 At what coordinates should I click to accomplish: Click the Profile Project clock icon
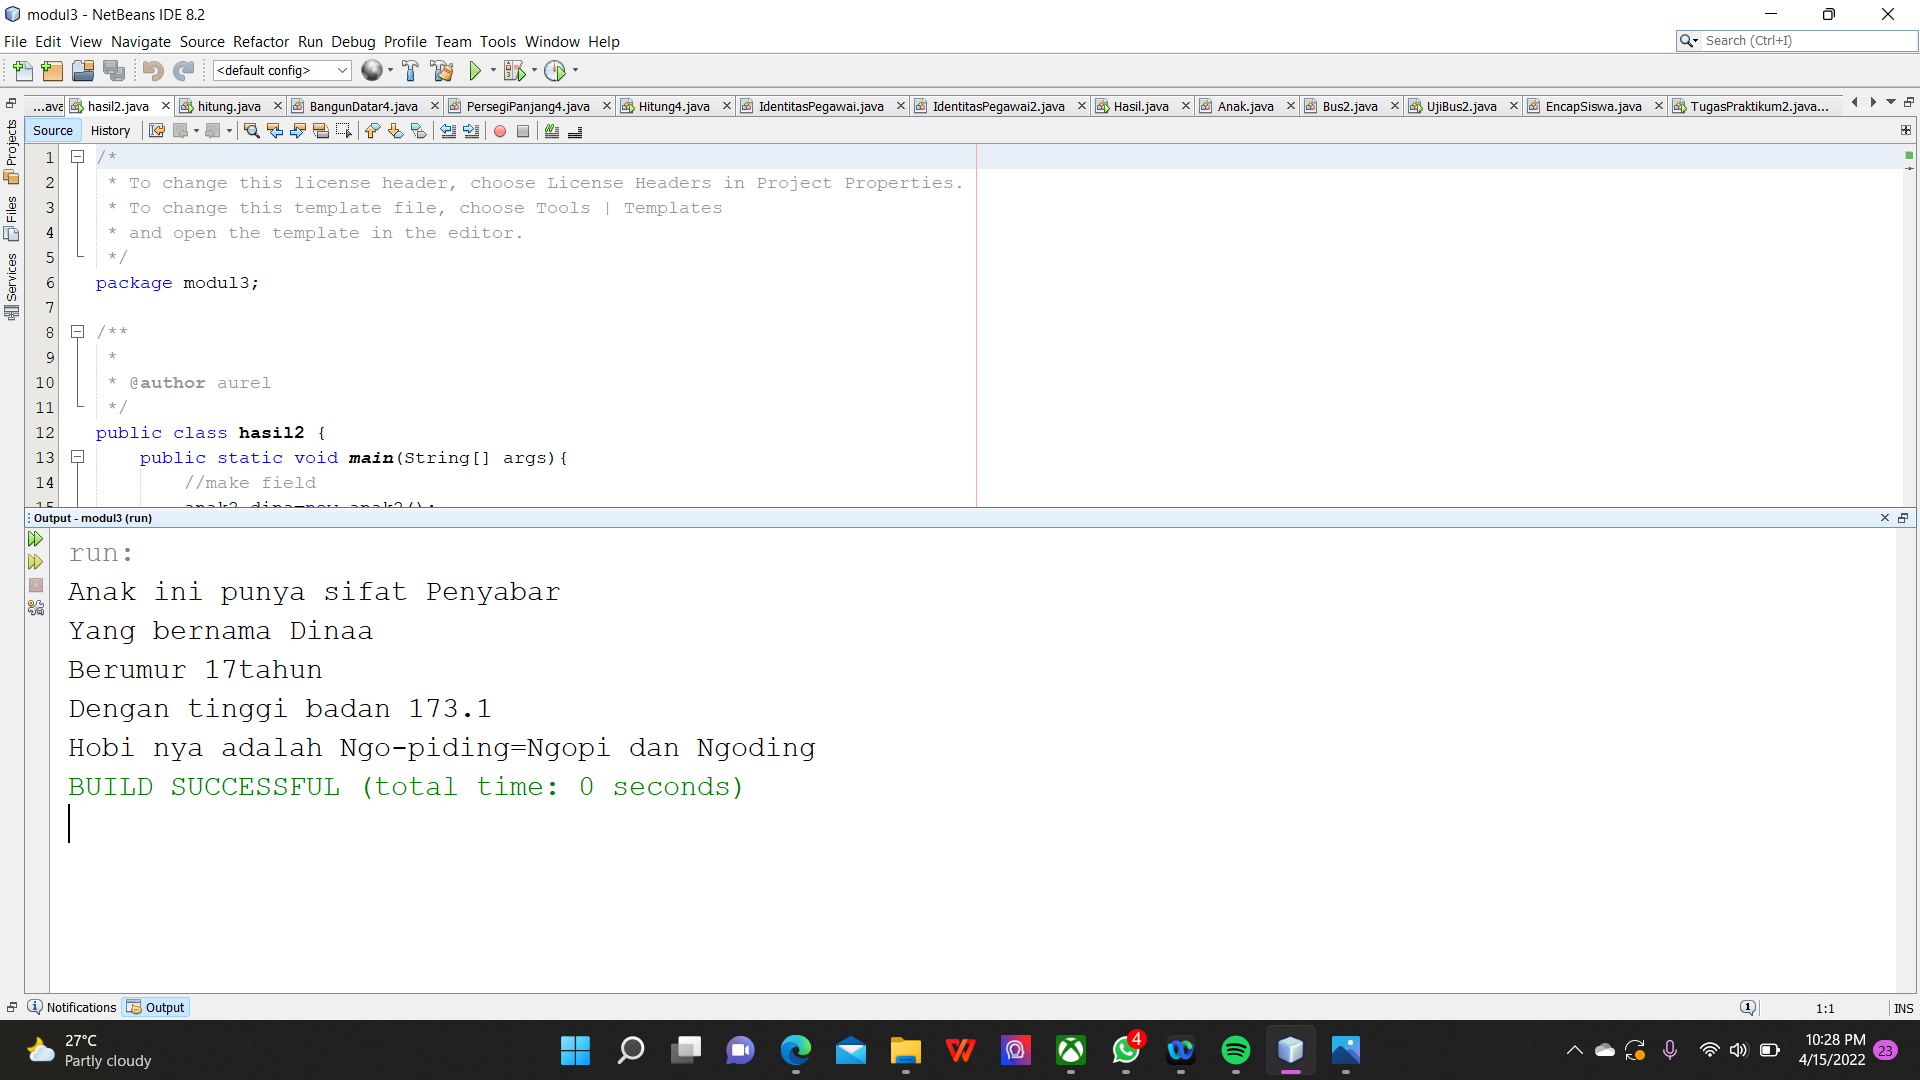click(555, 70)
